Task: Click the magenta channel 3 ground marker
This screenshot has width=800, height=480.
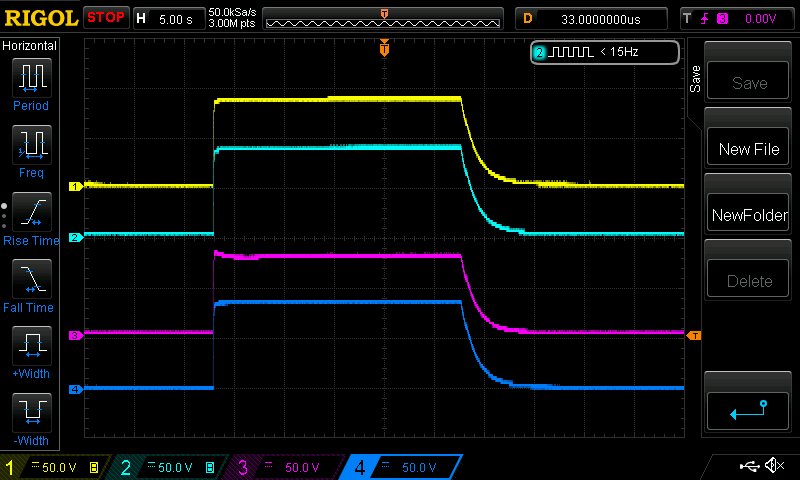Action: [76, 335]
